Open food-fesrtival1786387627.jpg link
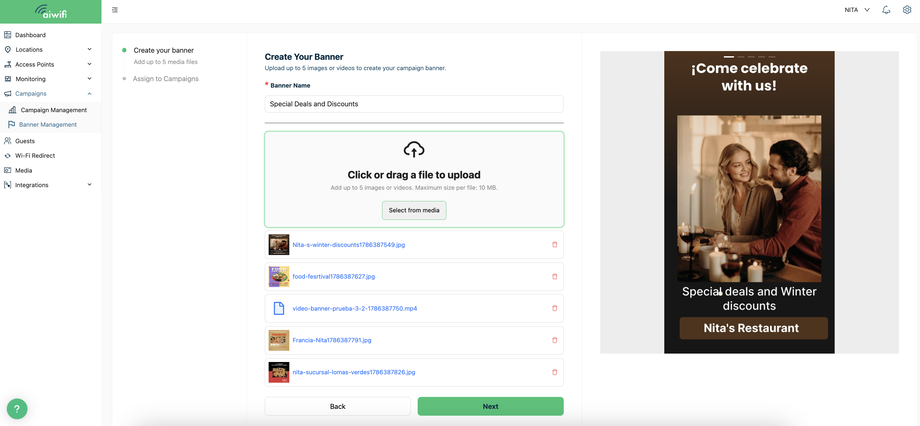This screenshot has height=426, width=920. pos(333,276)
